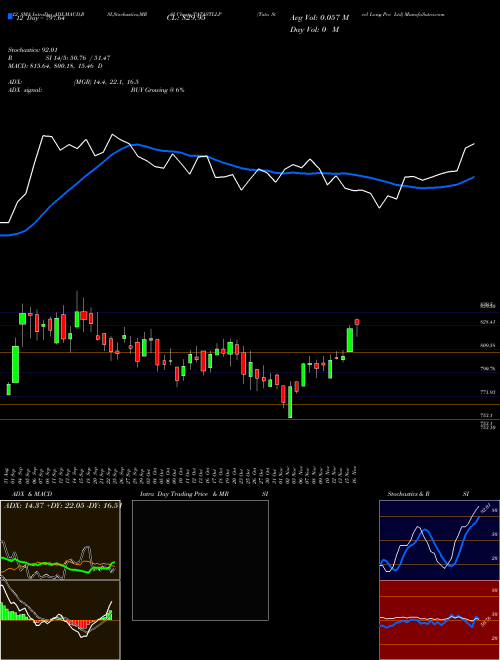Select the CL: 829.95 closing price label
This screenshot has width=500, height=660.
(x=185, y=18)
